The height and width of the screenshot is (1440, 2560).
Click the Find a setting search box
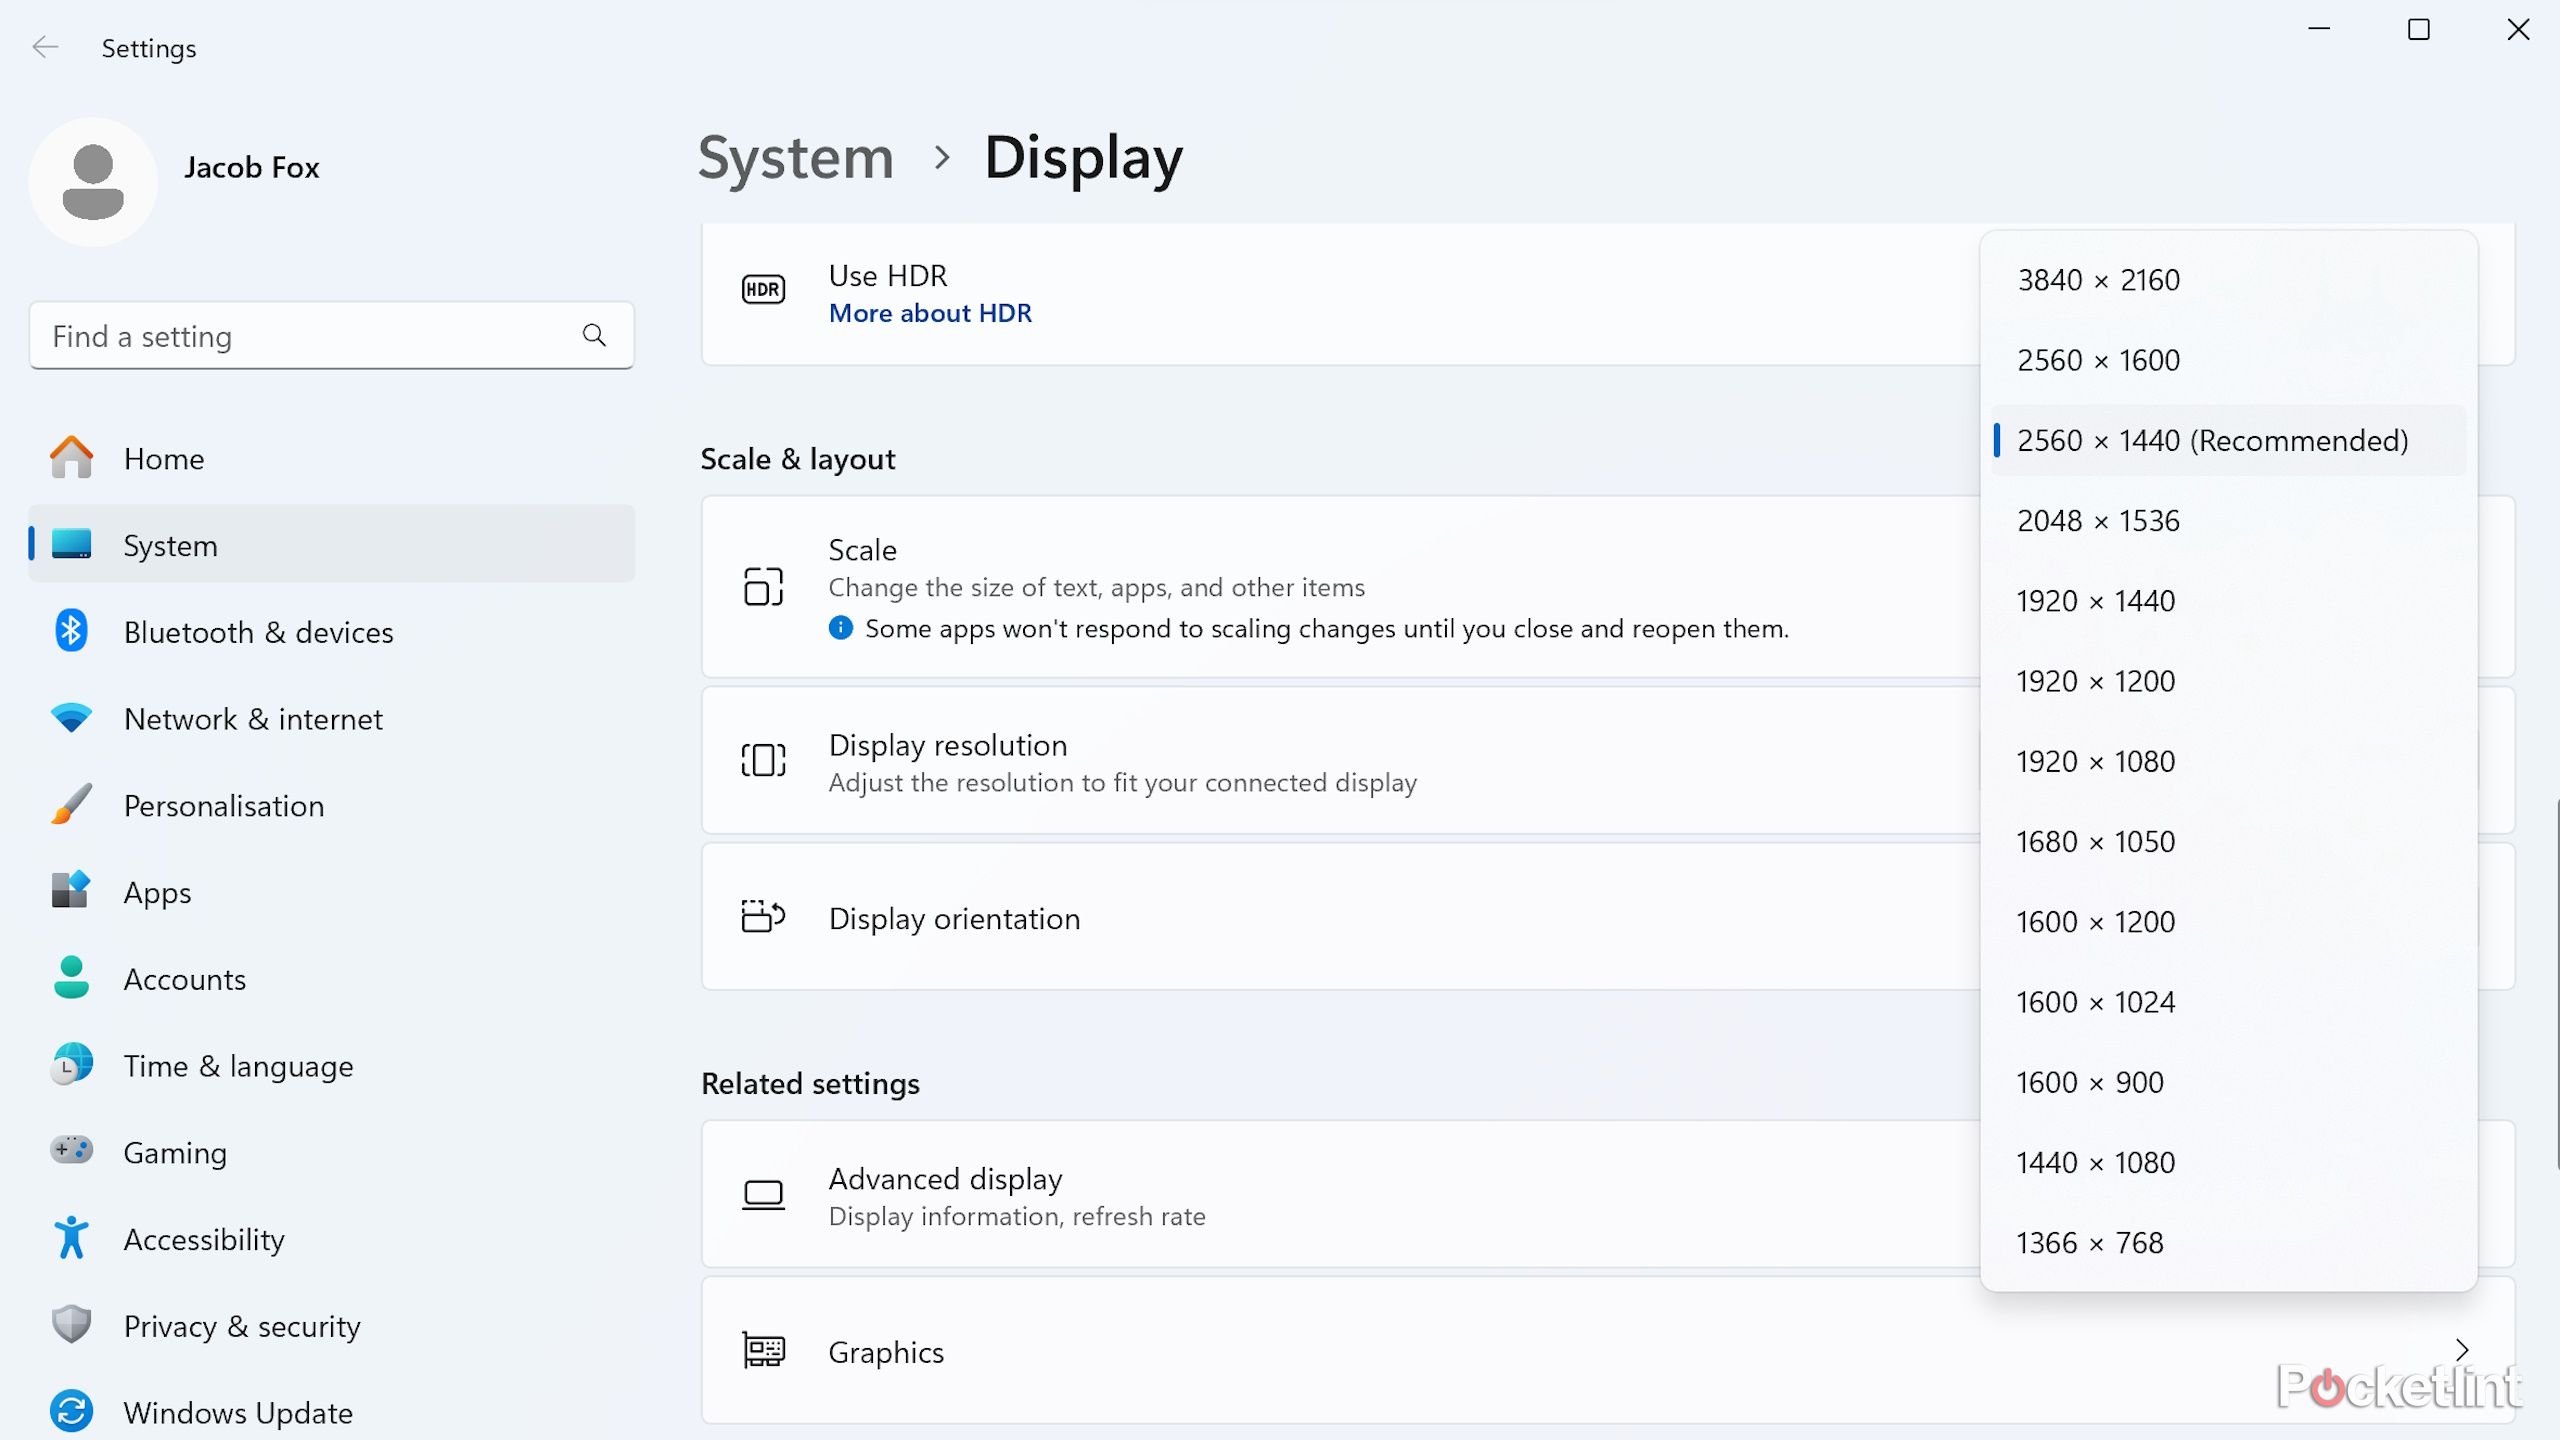(300, 336)
